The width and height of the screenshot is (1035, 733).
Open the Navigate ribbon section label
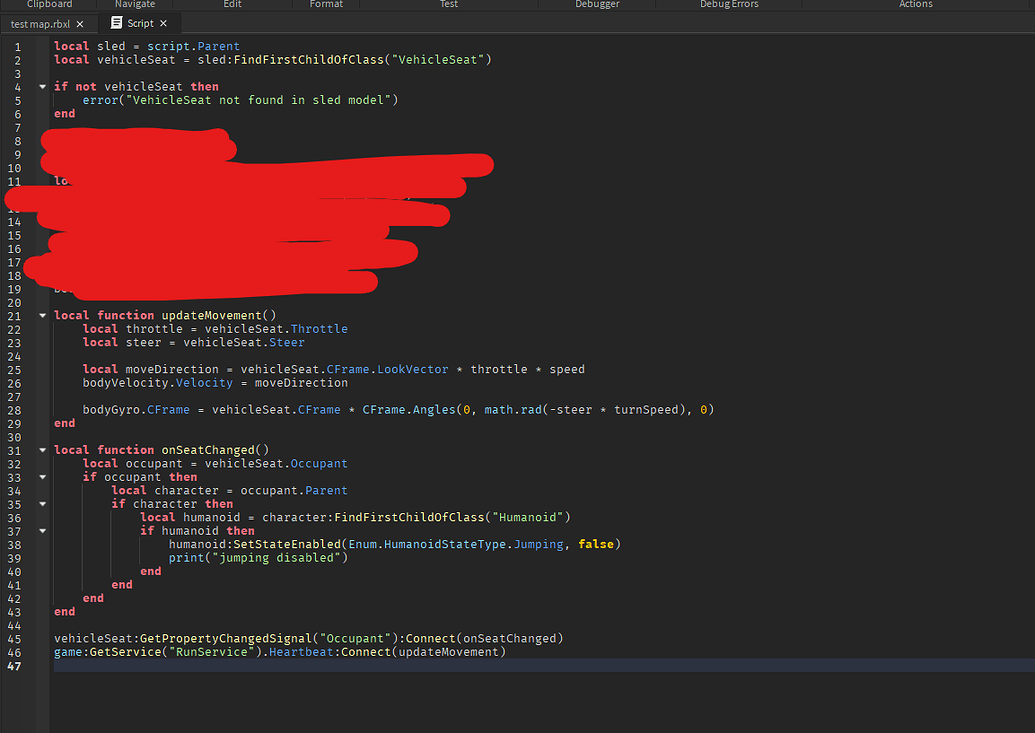(x=135, y=4)
